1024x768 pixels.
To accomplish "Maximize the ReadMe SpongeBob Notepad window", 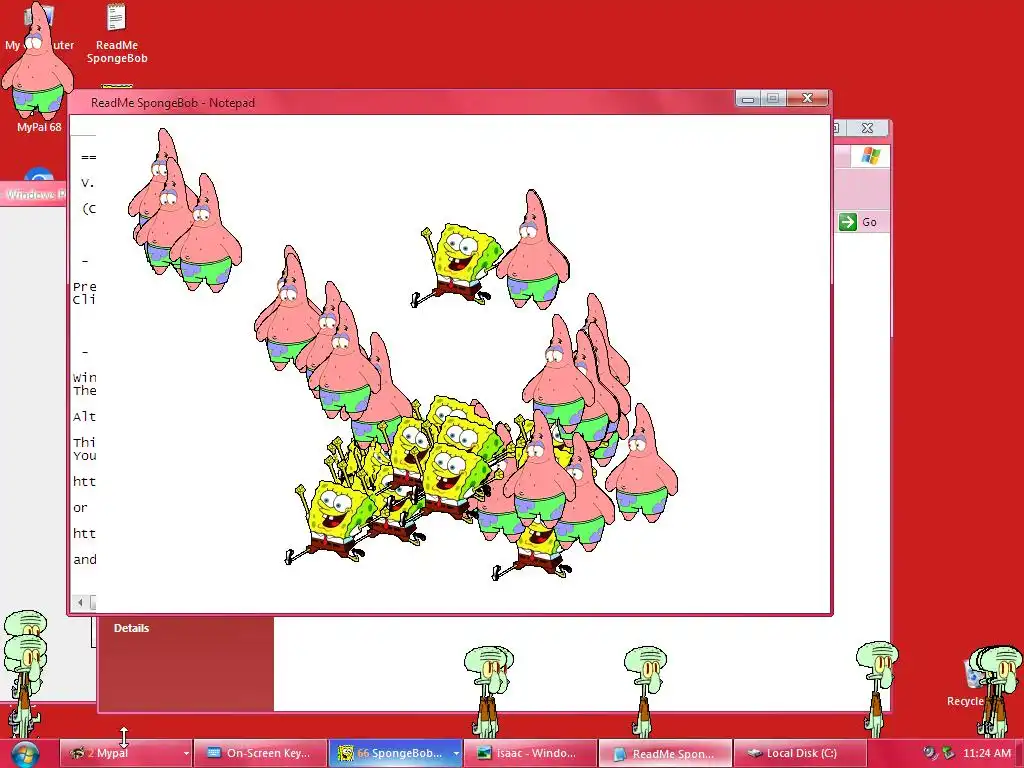I will 773,99.
